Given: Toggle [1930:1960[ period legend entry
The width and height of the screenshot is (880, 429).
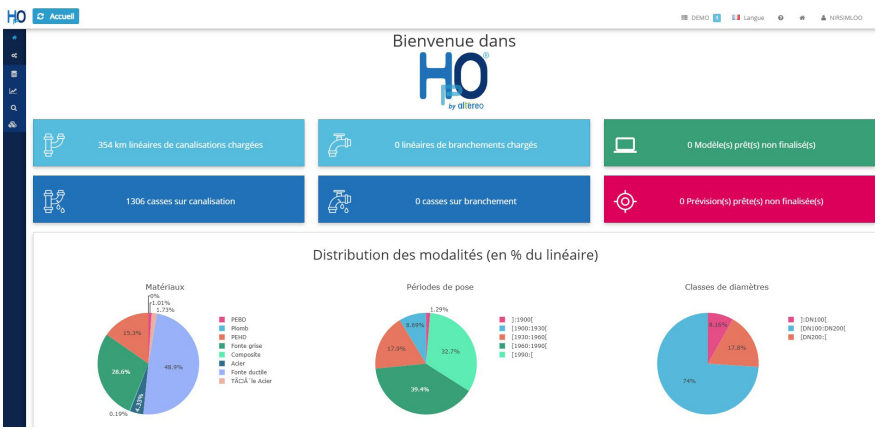Looking at the screenshot, I should coord(522,337).
